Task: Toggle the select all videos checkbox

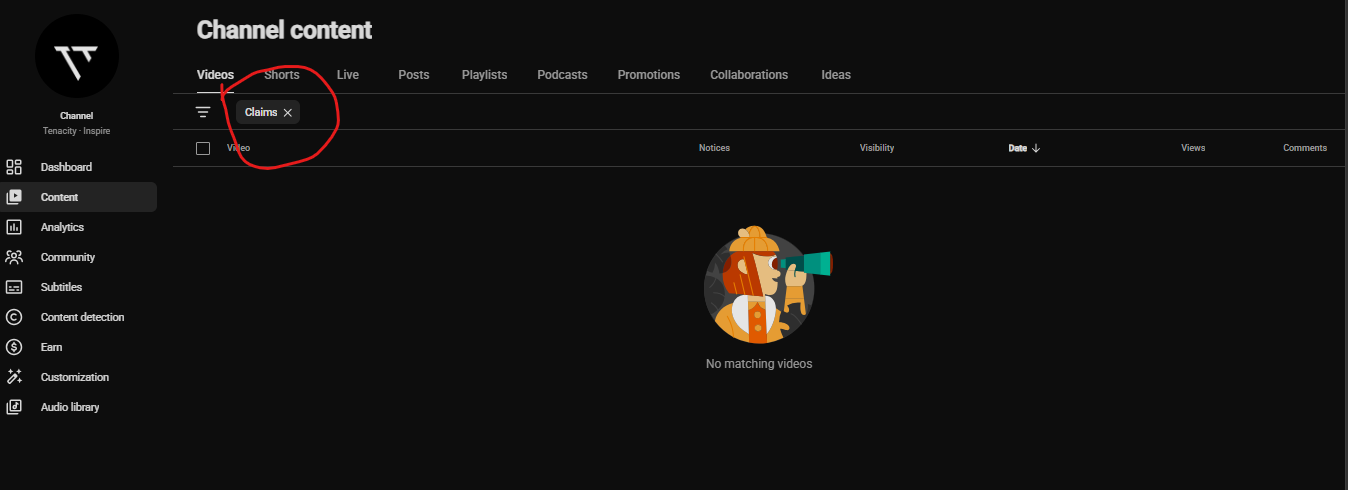Action: pos(203,148)
